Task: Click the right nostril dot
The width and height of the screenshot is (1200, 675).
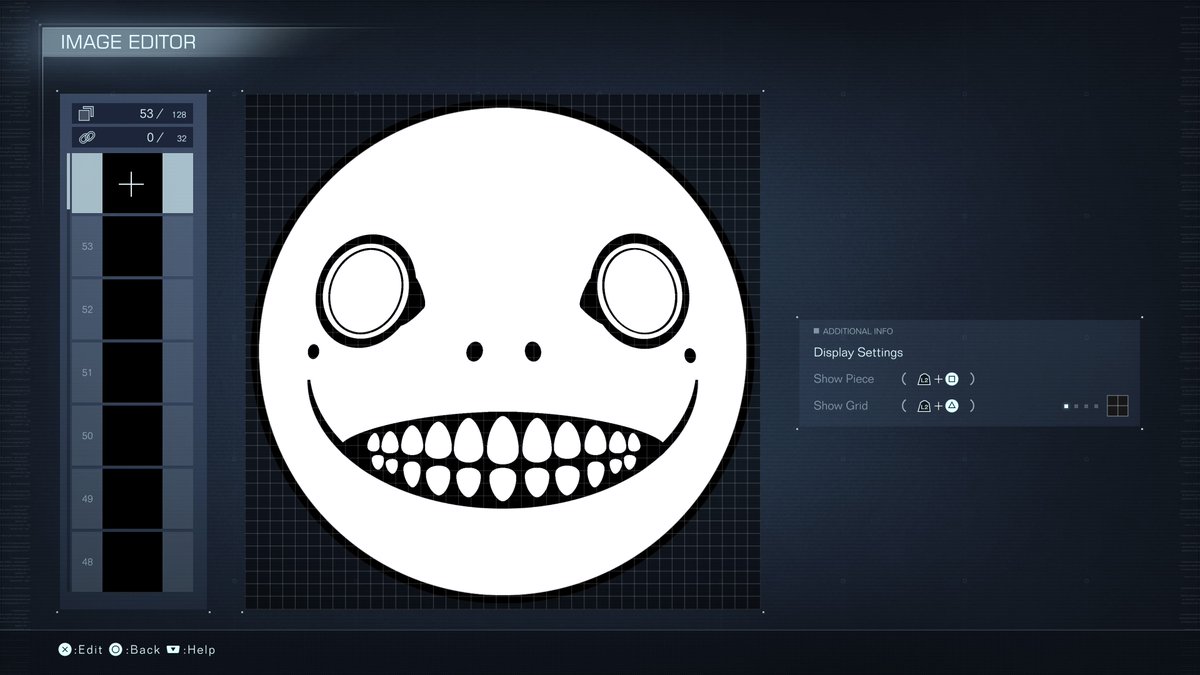Action: pos(533,351)
